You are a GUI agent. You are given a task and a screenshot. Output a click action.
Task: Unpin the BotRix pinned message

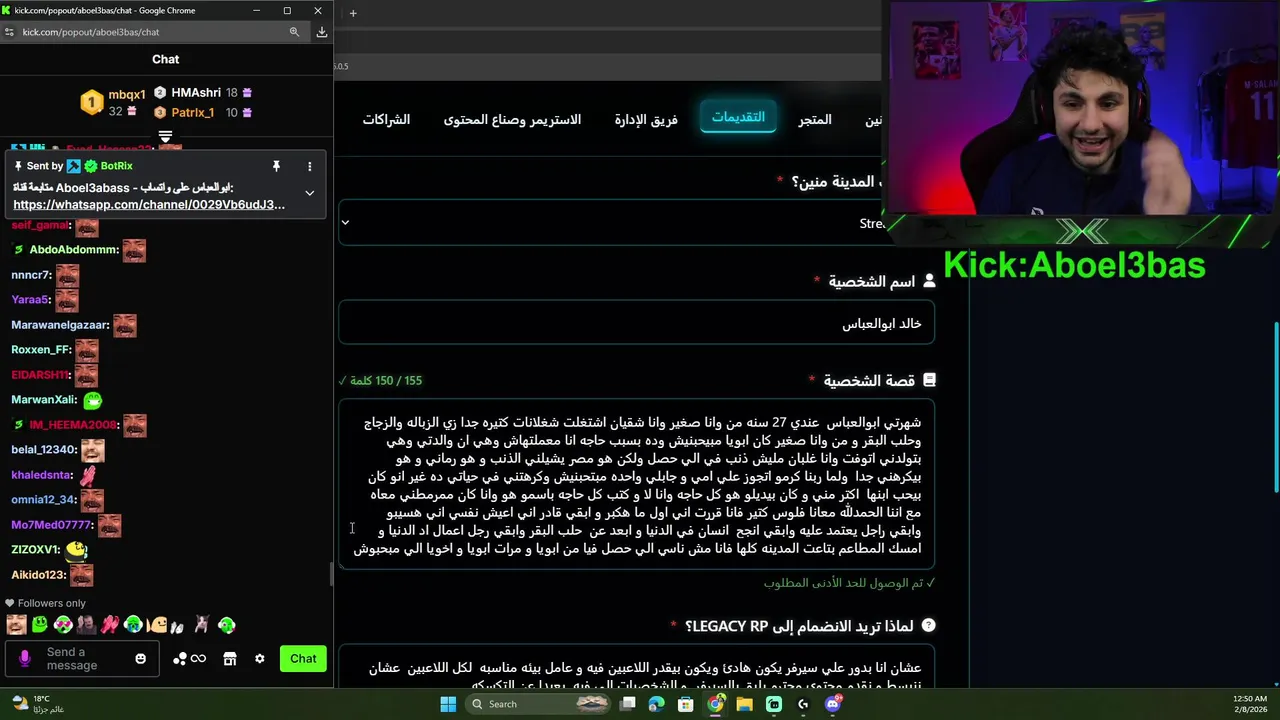point(276,166)
